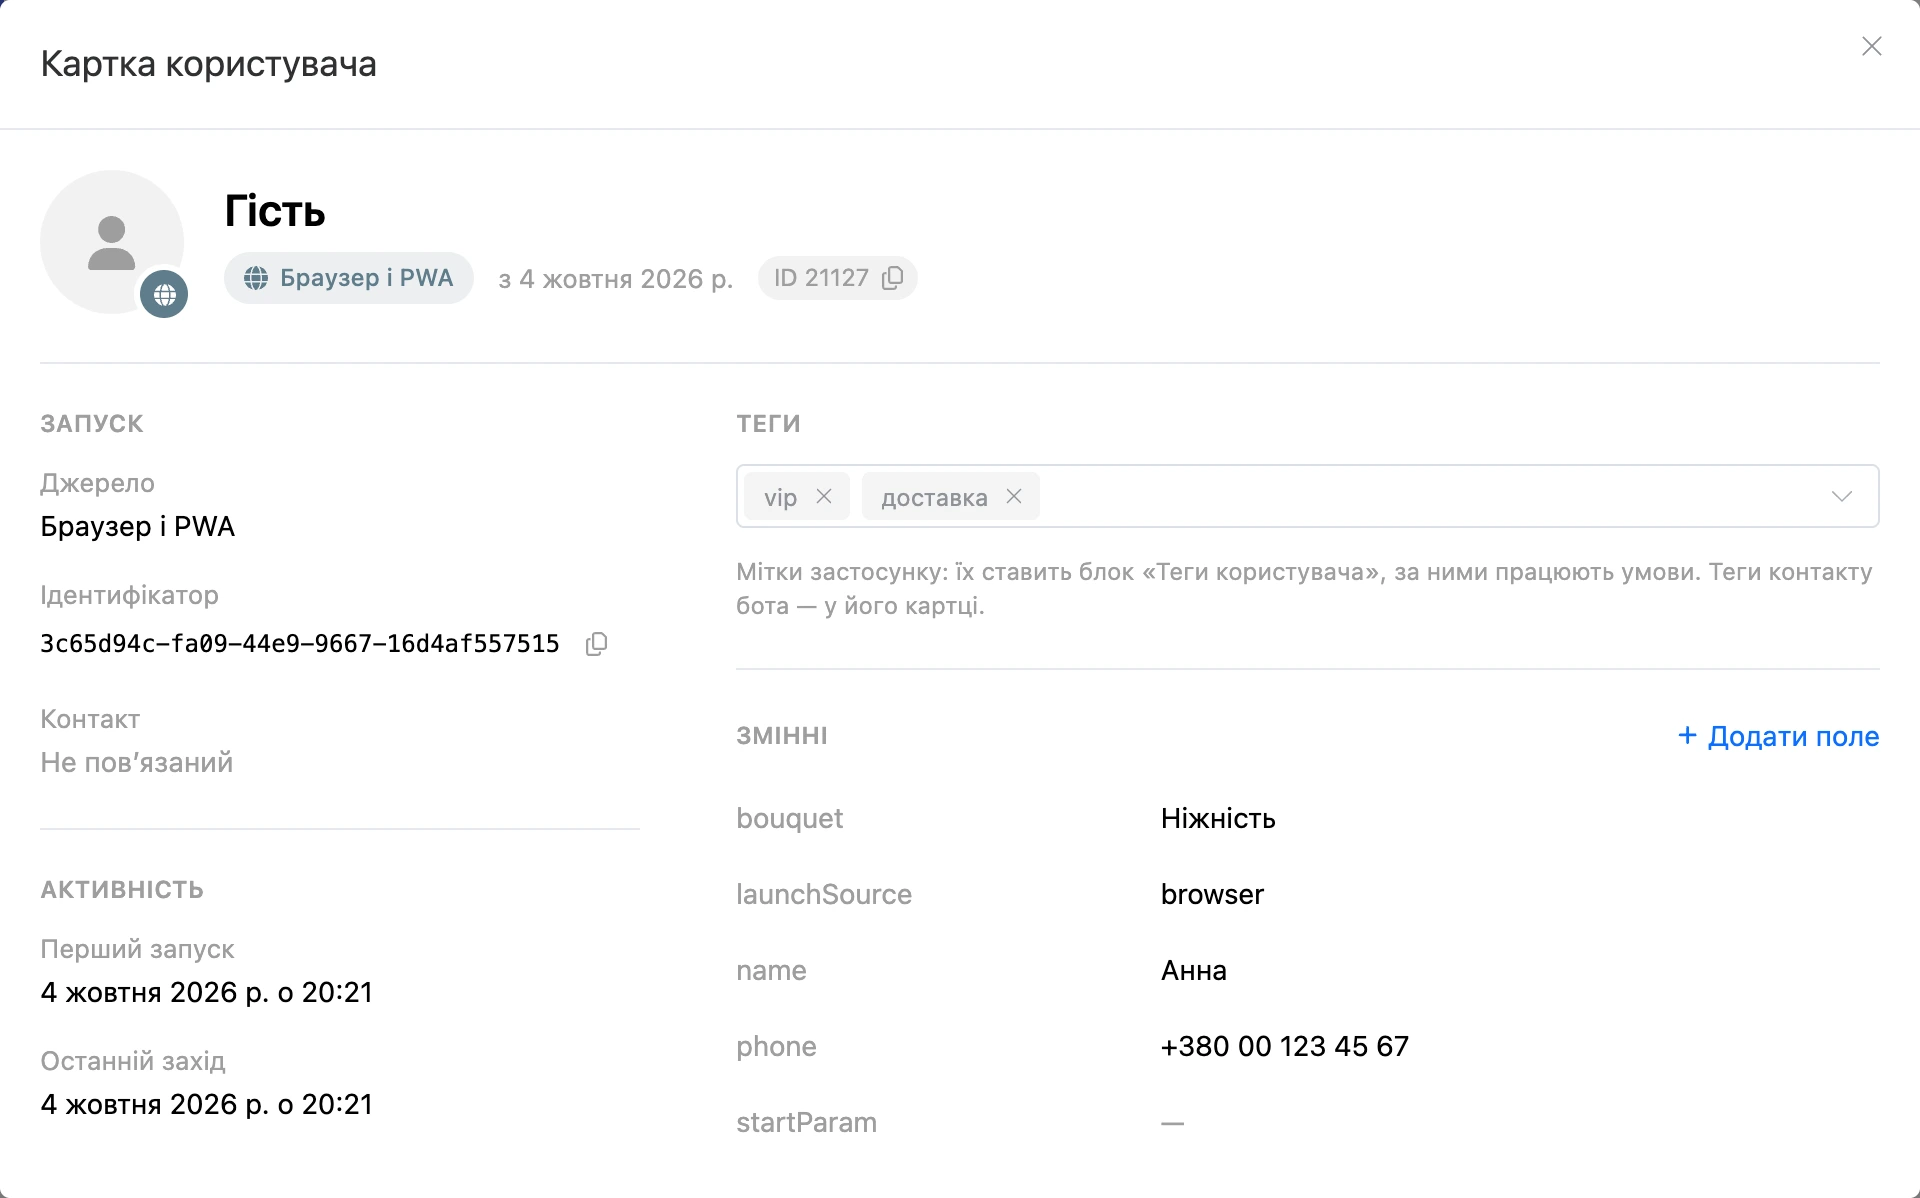The image size is (1920, 1198).
Task: Click the Браузер і PWA chip
Action: point(348,278)
